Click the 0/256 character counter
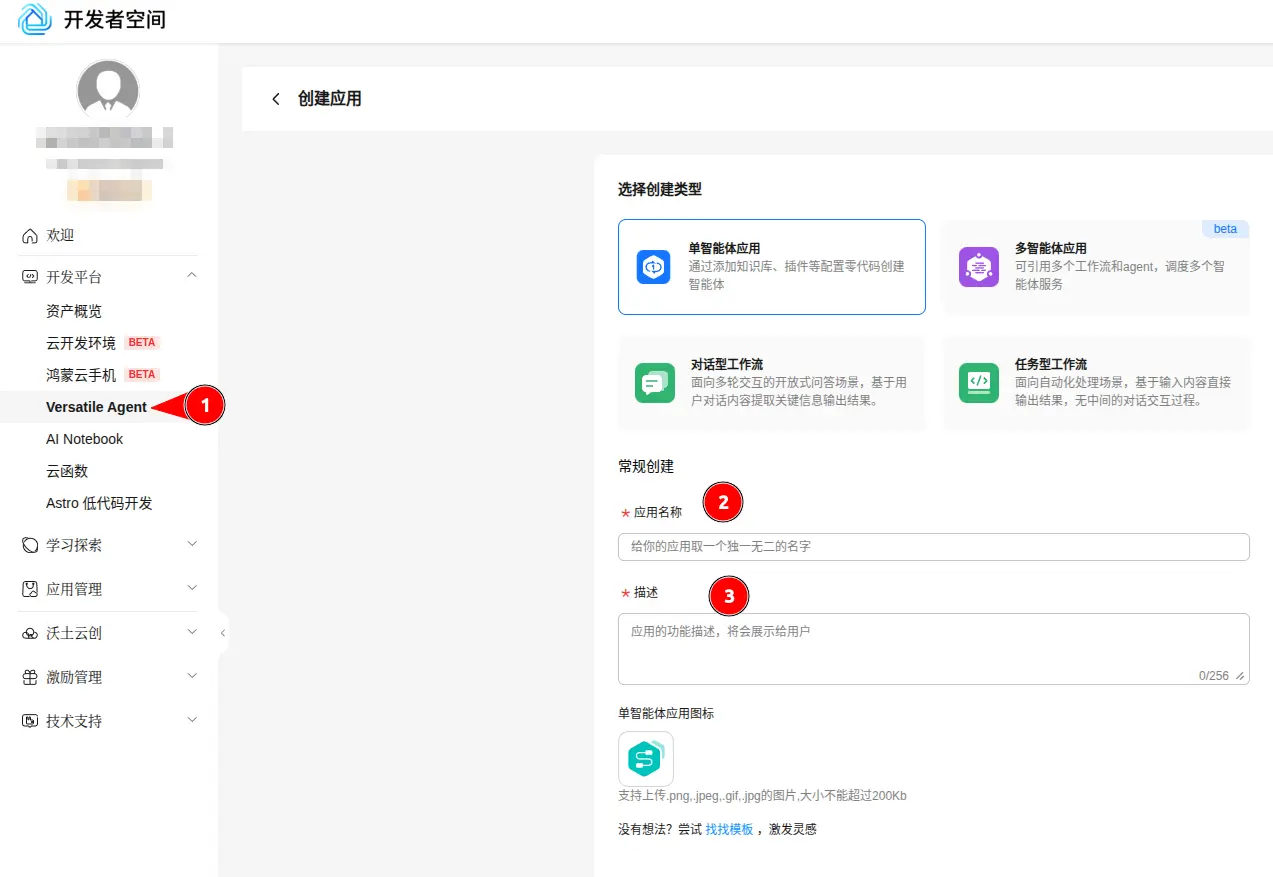Image resolution: width=1273 pixels, height=877 pixels. 1214,676
